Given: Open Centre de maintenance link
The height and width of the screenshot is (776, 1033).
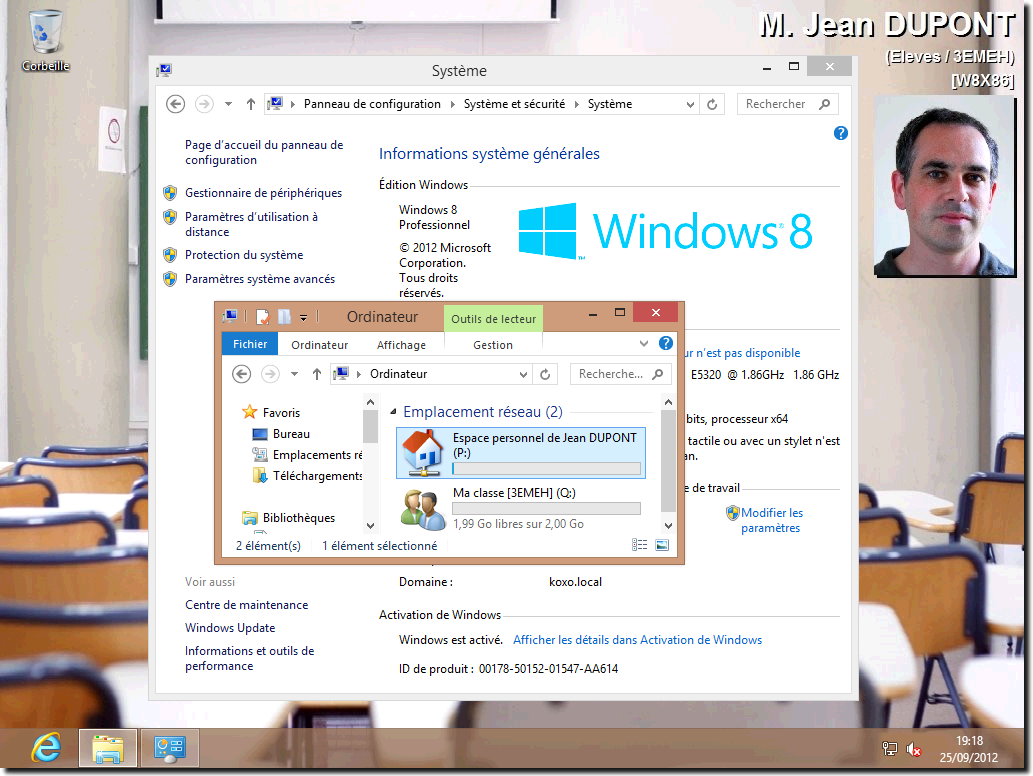Looking at the screenshot, I should coord(246,605).
